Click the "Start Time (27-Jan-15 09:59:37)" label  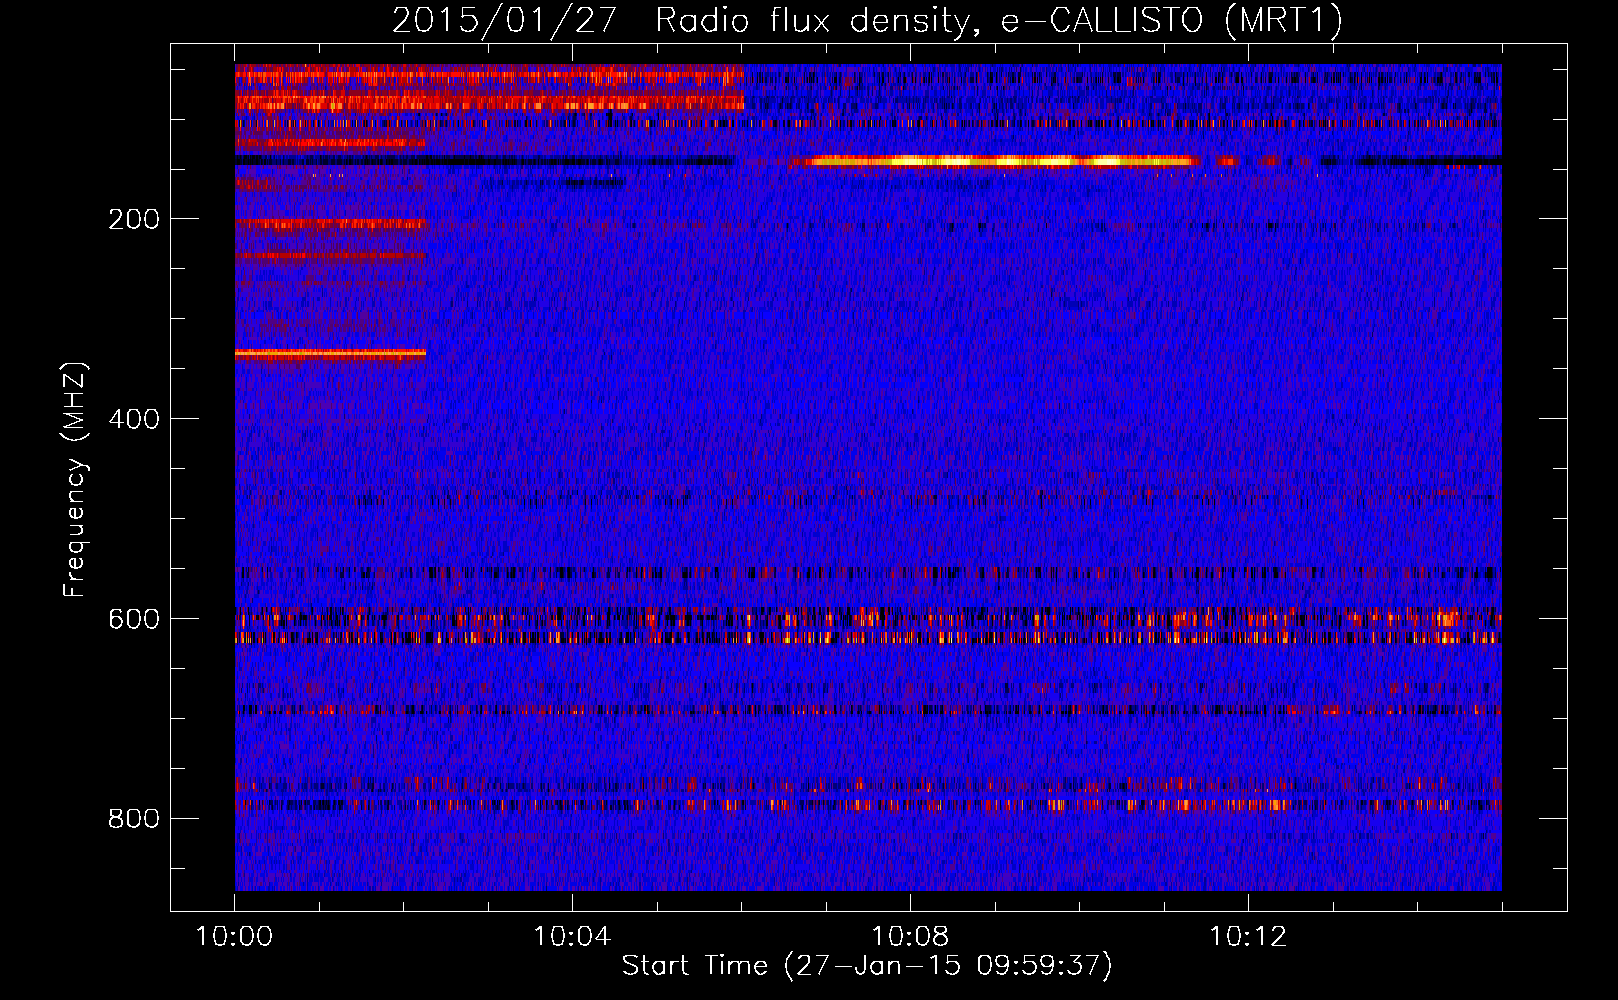point(867,965)
